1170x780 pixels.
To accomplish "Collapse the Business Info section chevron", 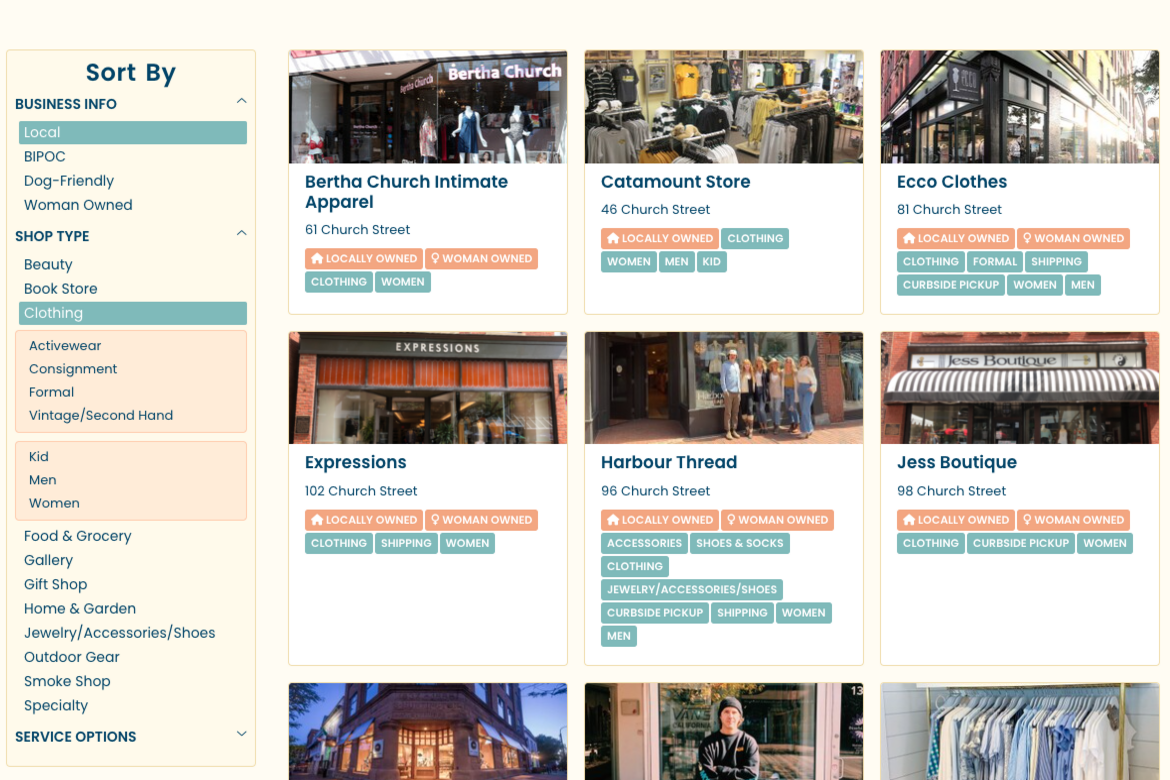I will 241,101.
